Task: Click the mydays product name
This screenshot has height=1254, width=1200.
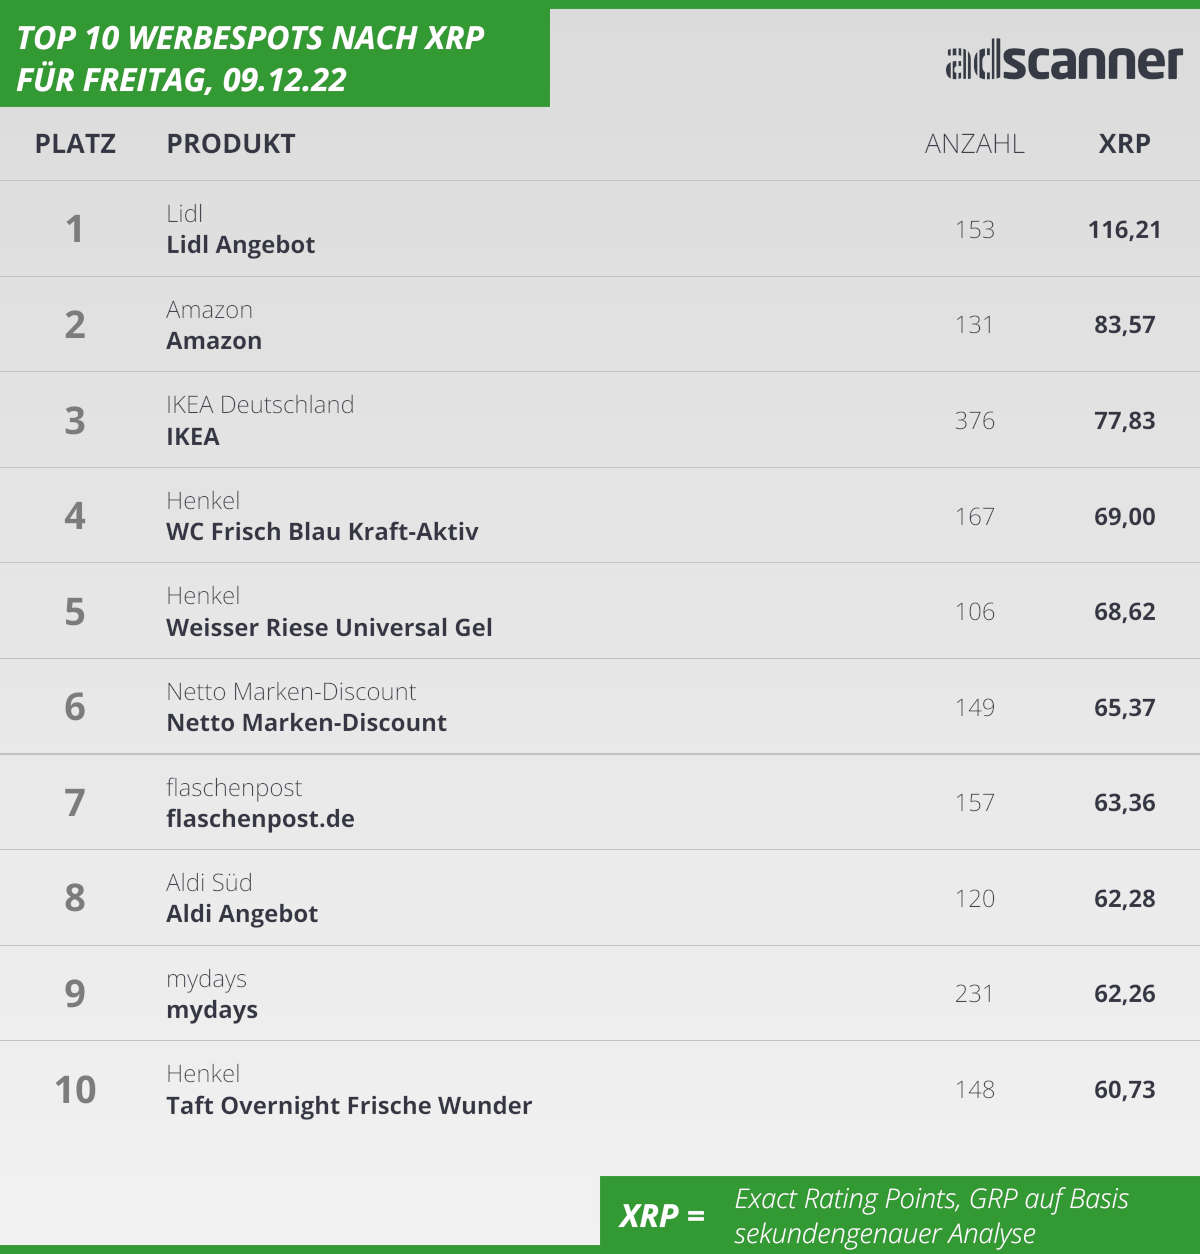Action: (x=212, y=1010)
